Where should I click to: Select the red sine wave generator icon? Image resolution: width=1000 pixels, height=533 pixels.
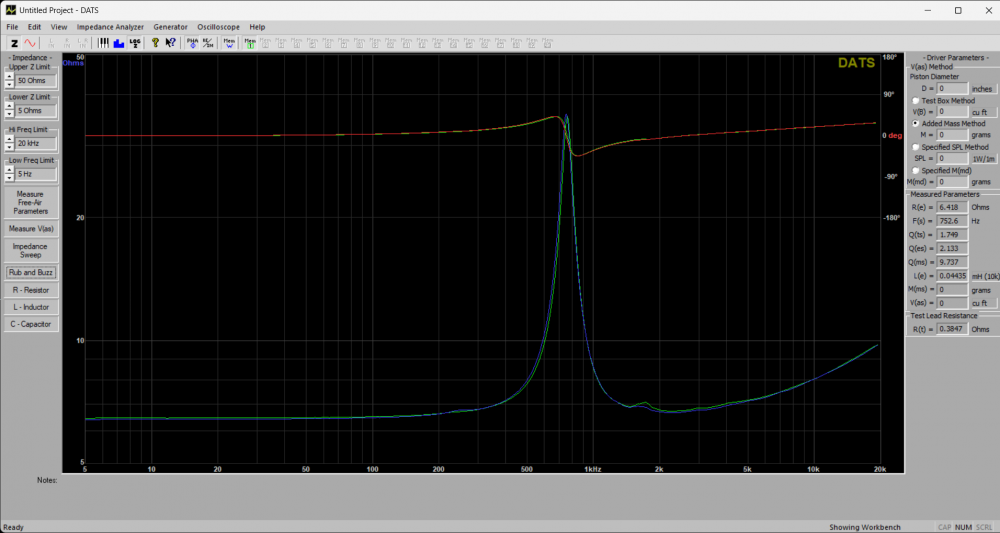(30, 43)
